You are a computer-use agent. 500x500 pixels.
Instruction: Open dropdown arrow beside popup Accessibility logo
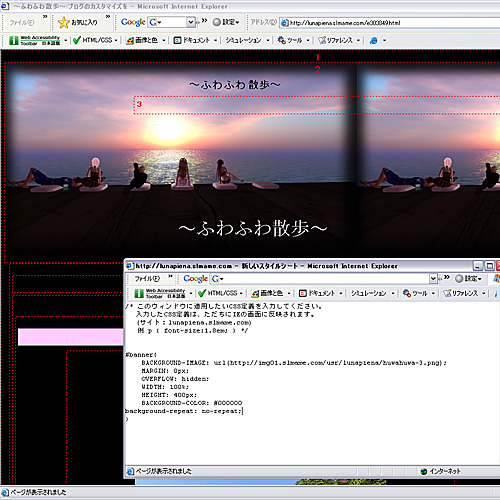pos(191,294)
